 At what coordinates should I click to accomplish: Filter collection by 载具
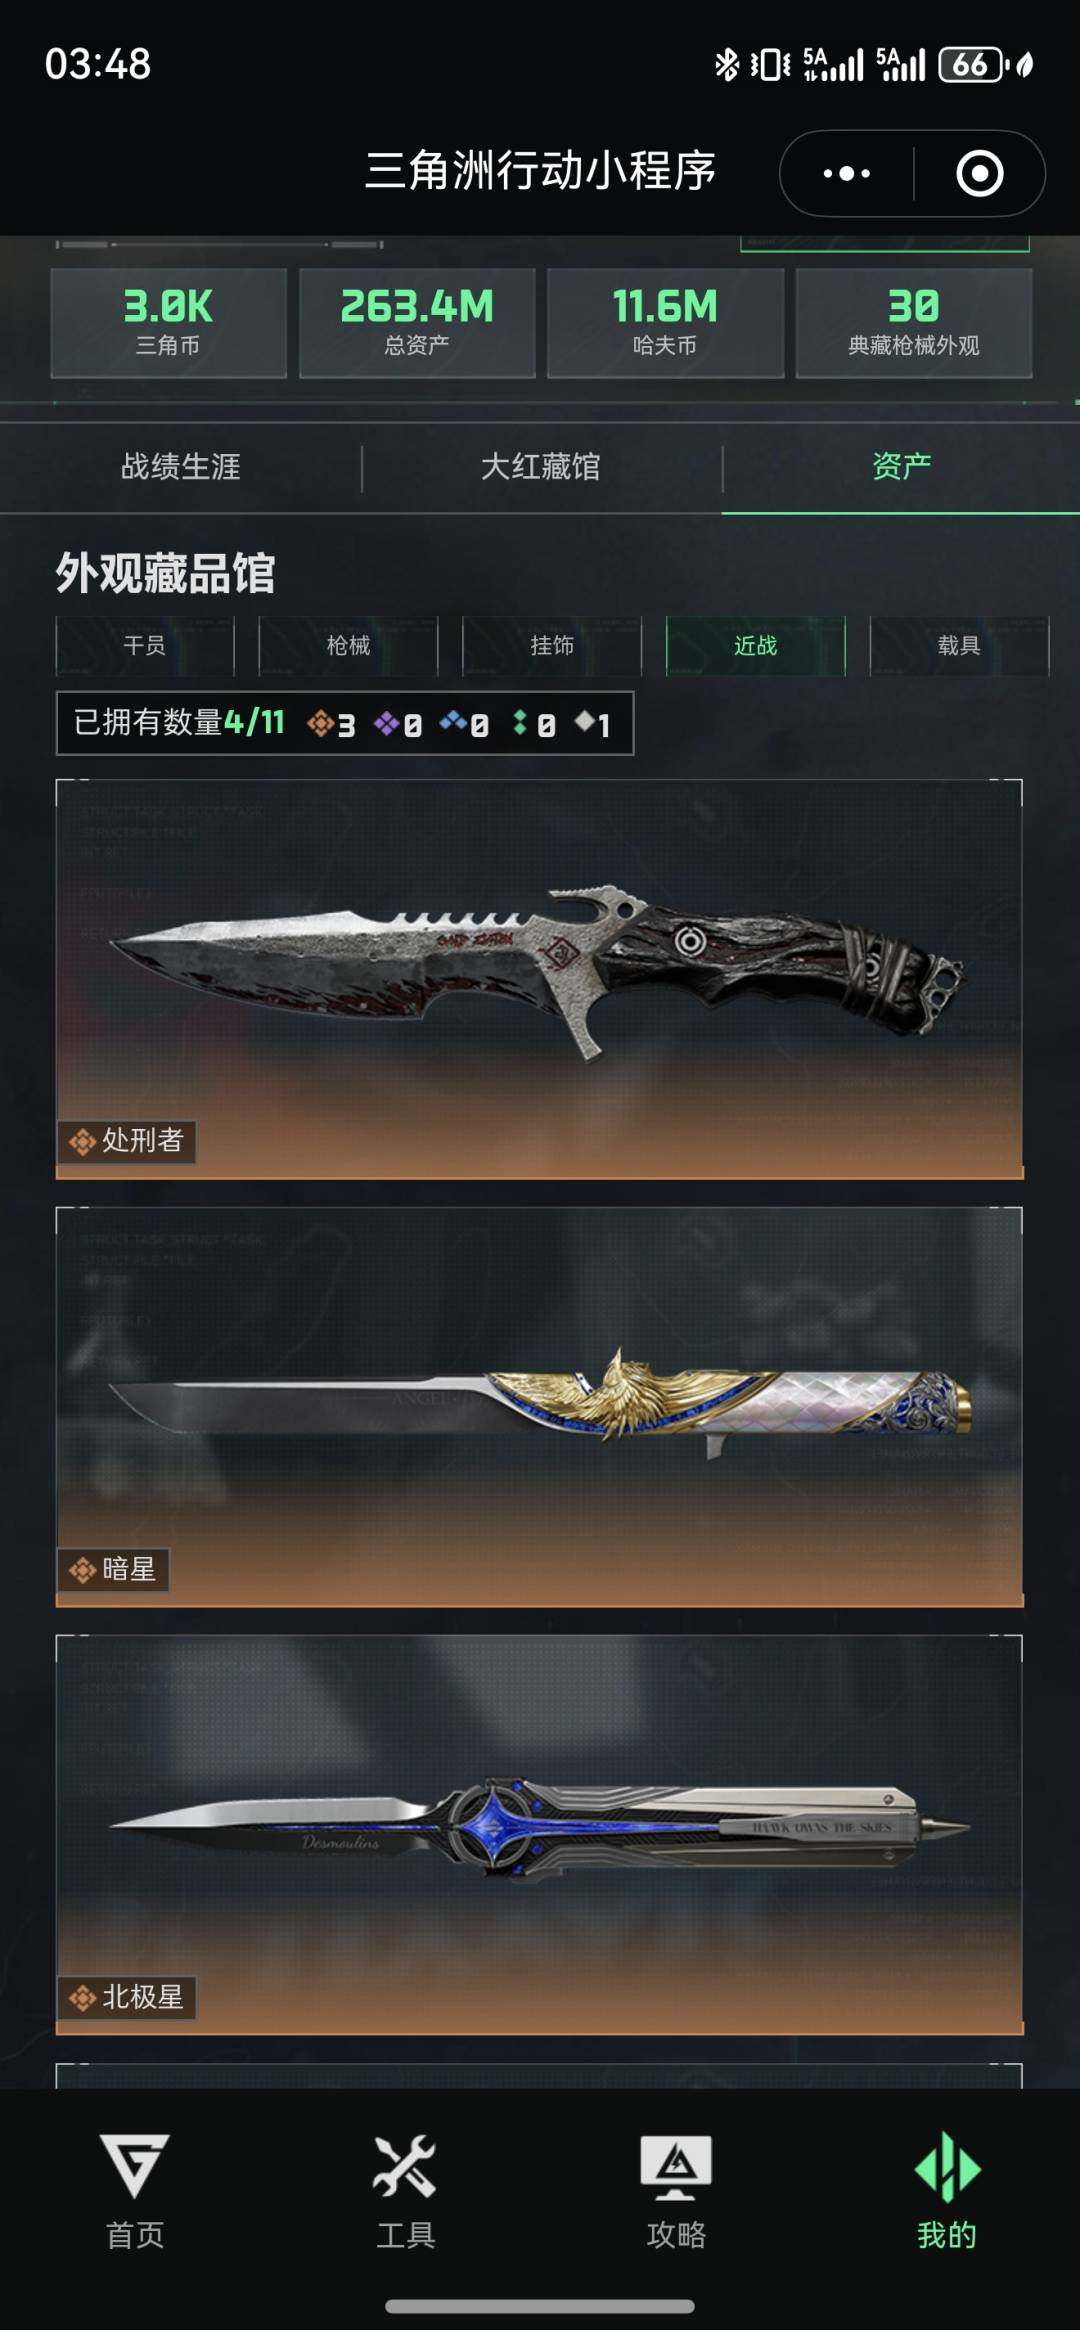(959, 646)
